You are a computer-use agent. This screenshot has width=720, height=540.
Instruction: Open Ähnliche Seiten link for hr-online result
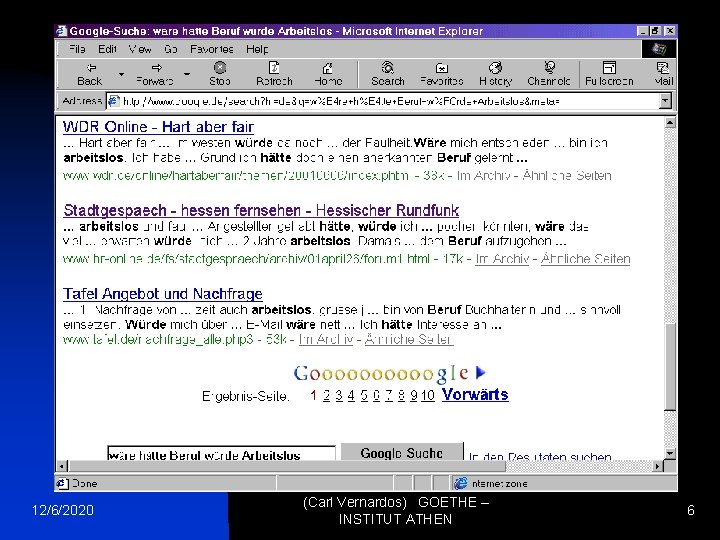click(585, 259)
